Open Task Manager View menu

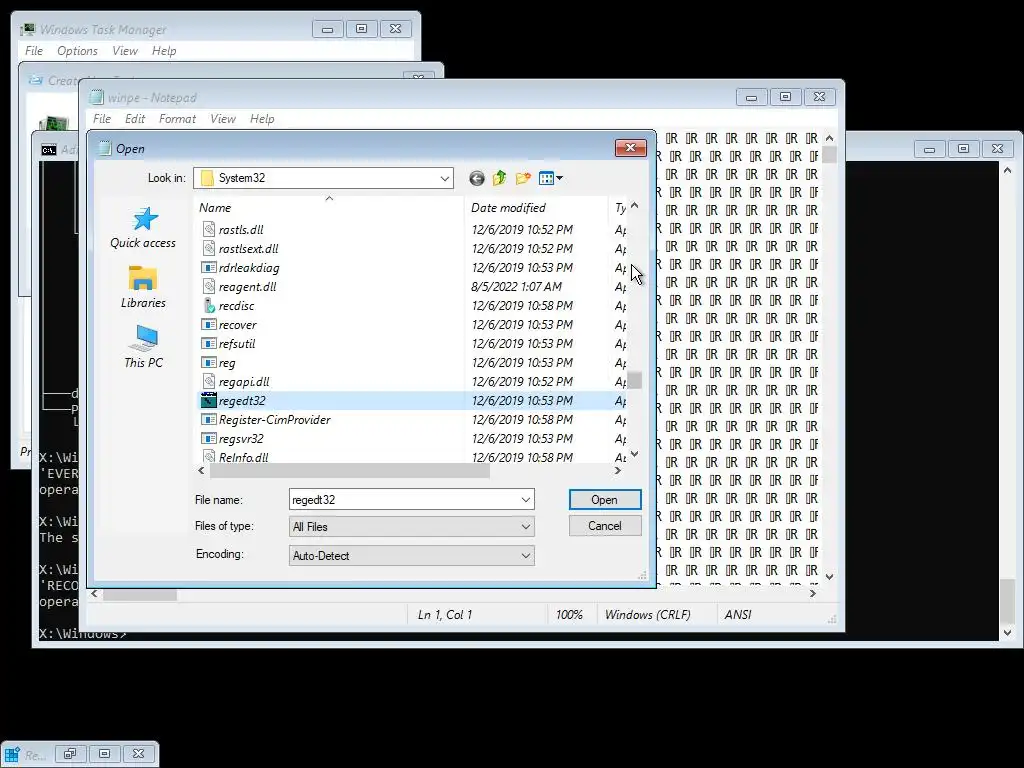125,51
